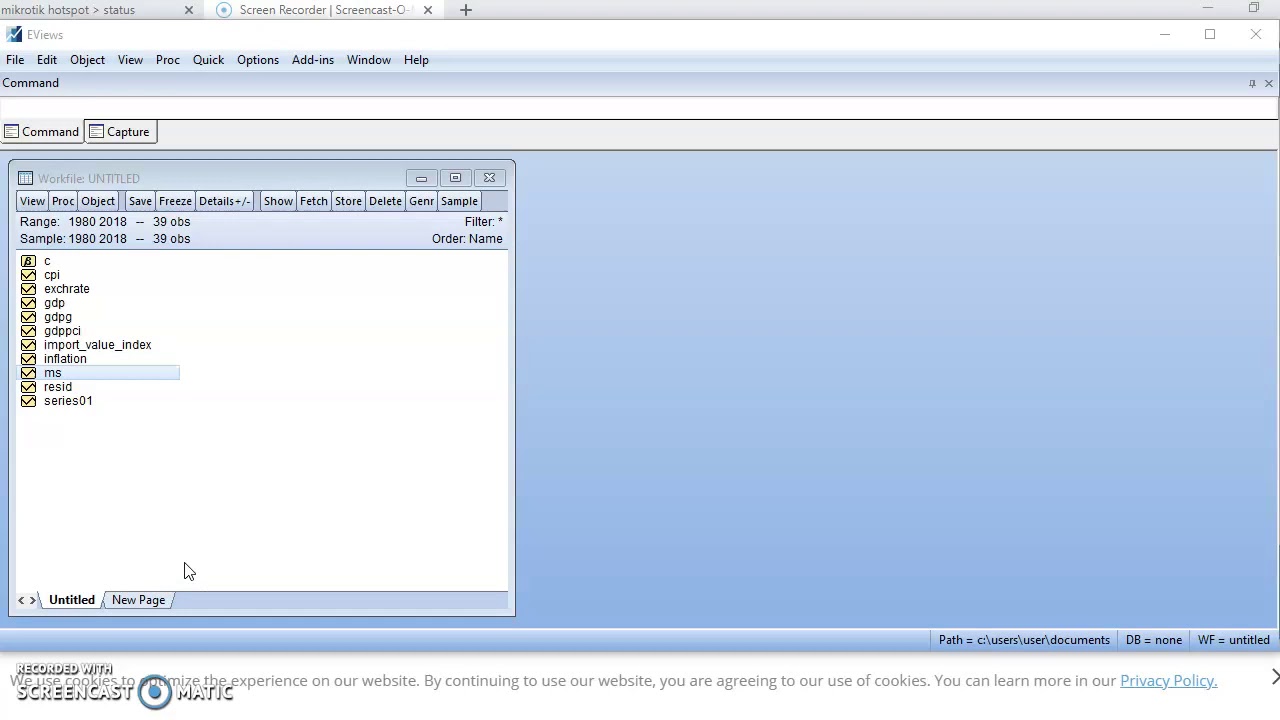This screenshot has width=1280, height=720.
Task: Click the EViews application logo icon
Action: coord(13,34)
